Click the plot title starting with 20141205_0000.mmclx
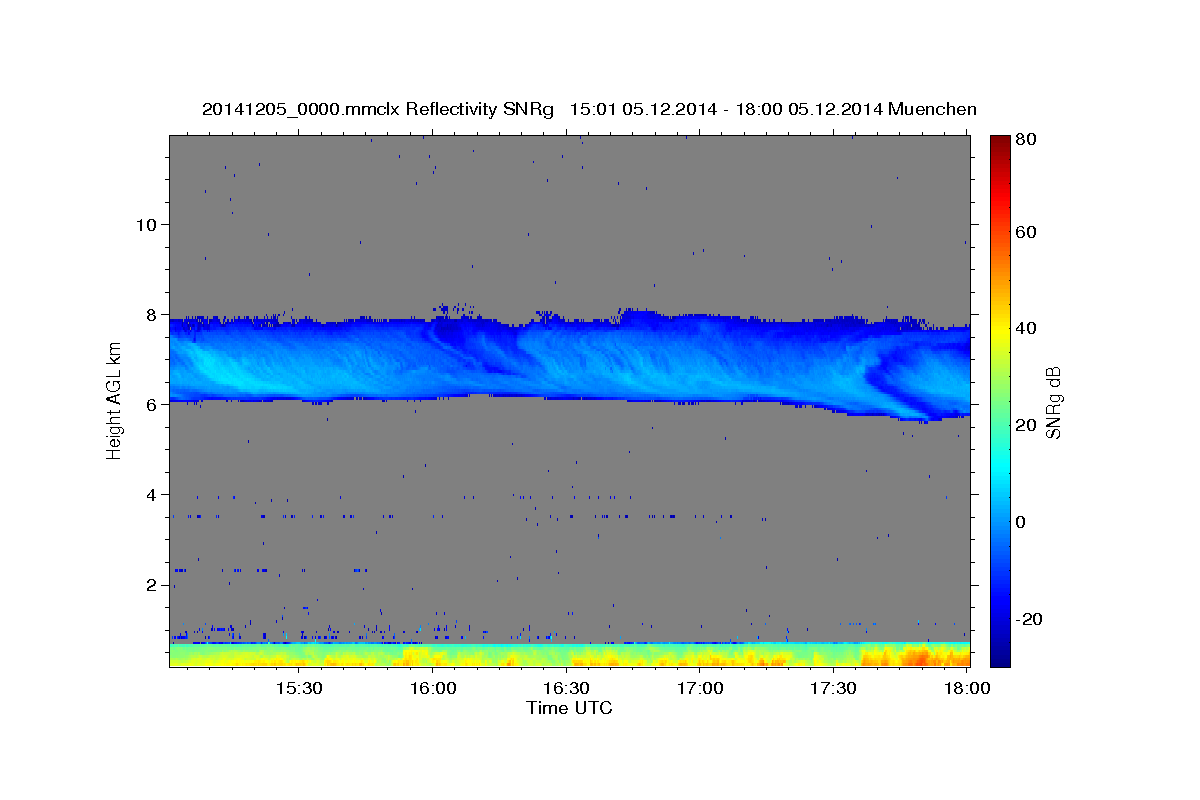Image resolution: width=1200 pixels, height=800 pixels. pyautogui.click(x=589, y=109)
